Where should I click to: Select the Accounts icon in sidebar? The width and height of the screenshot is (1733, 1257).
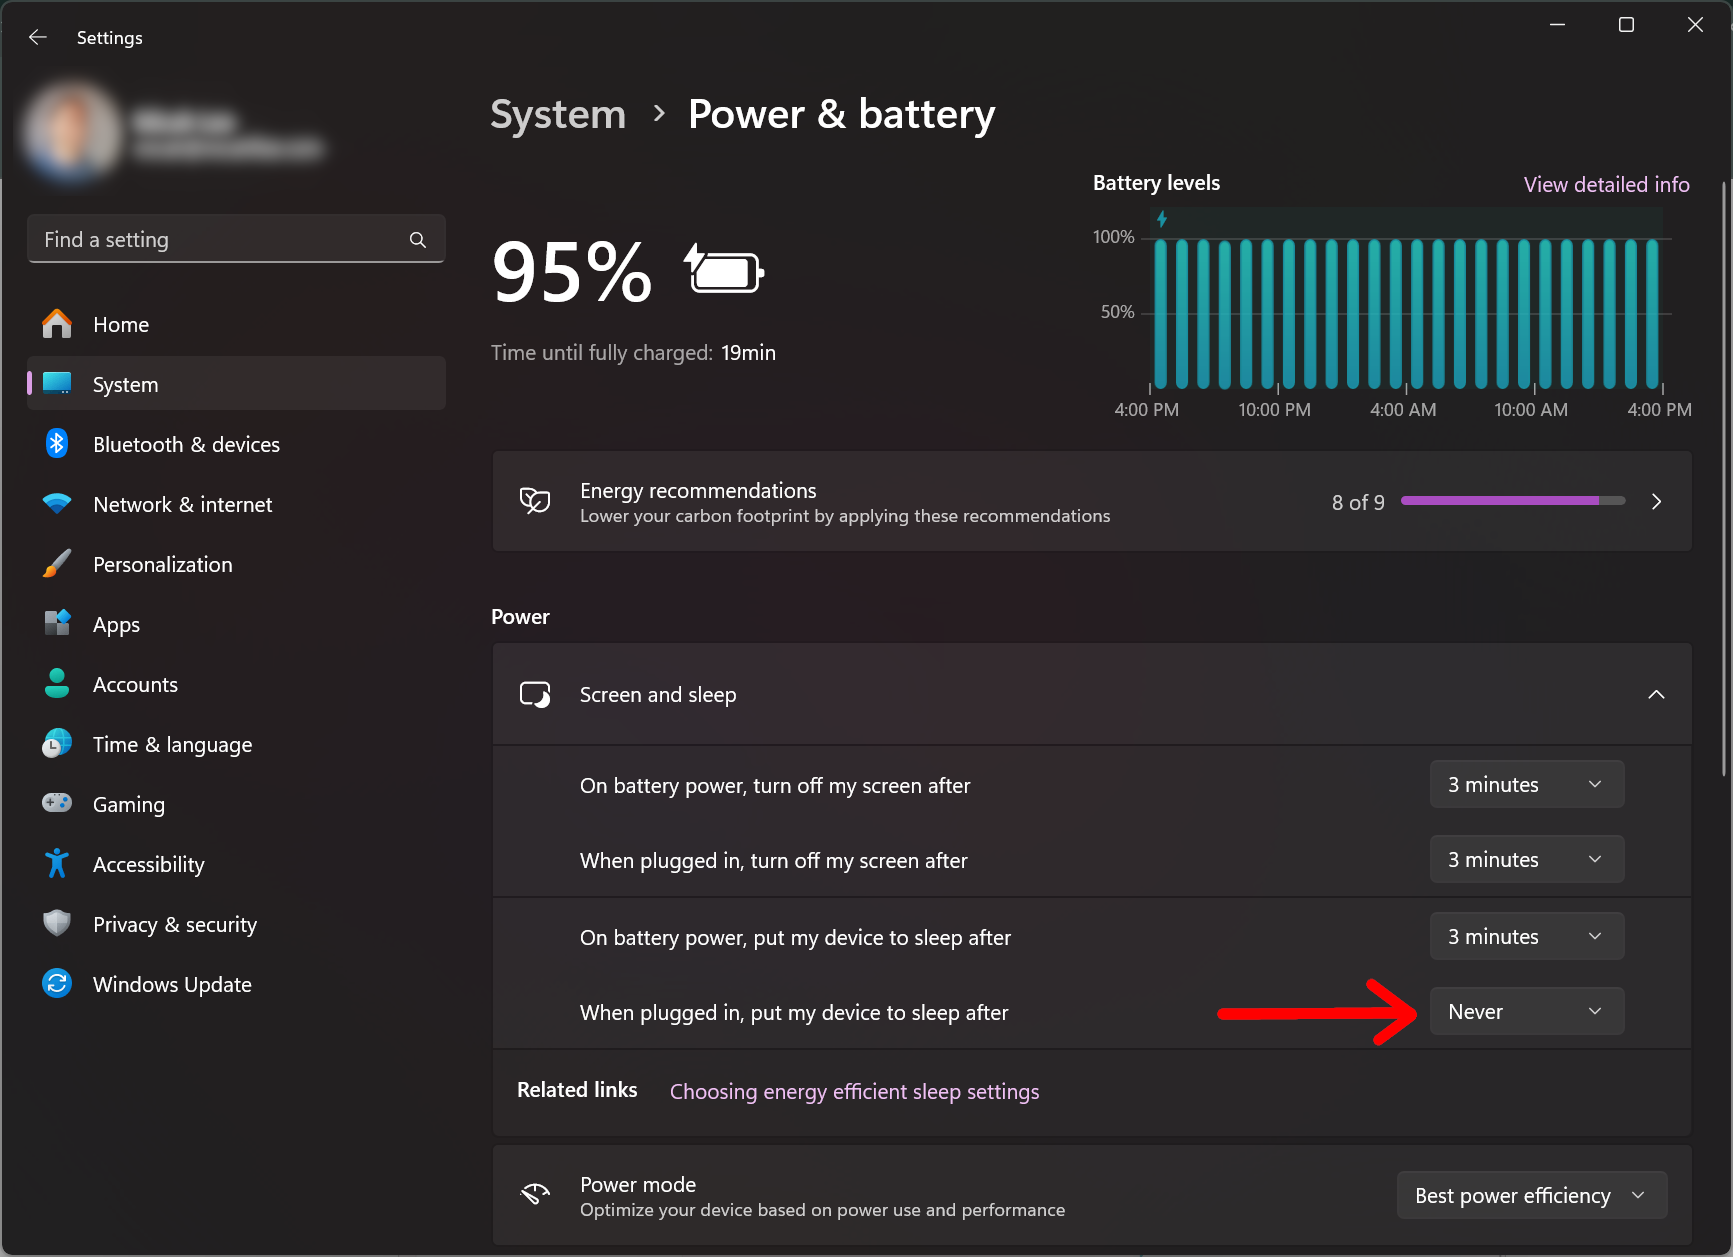[x=57, y=683]
